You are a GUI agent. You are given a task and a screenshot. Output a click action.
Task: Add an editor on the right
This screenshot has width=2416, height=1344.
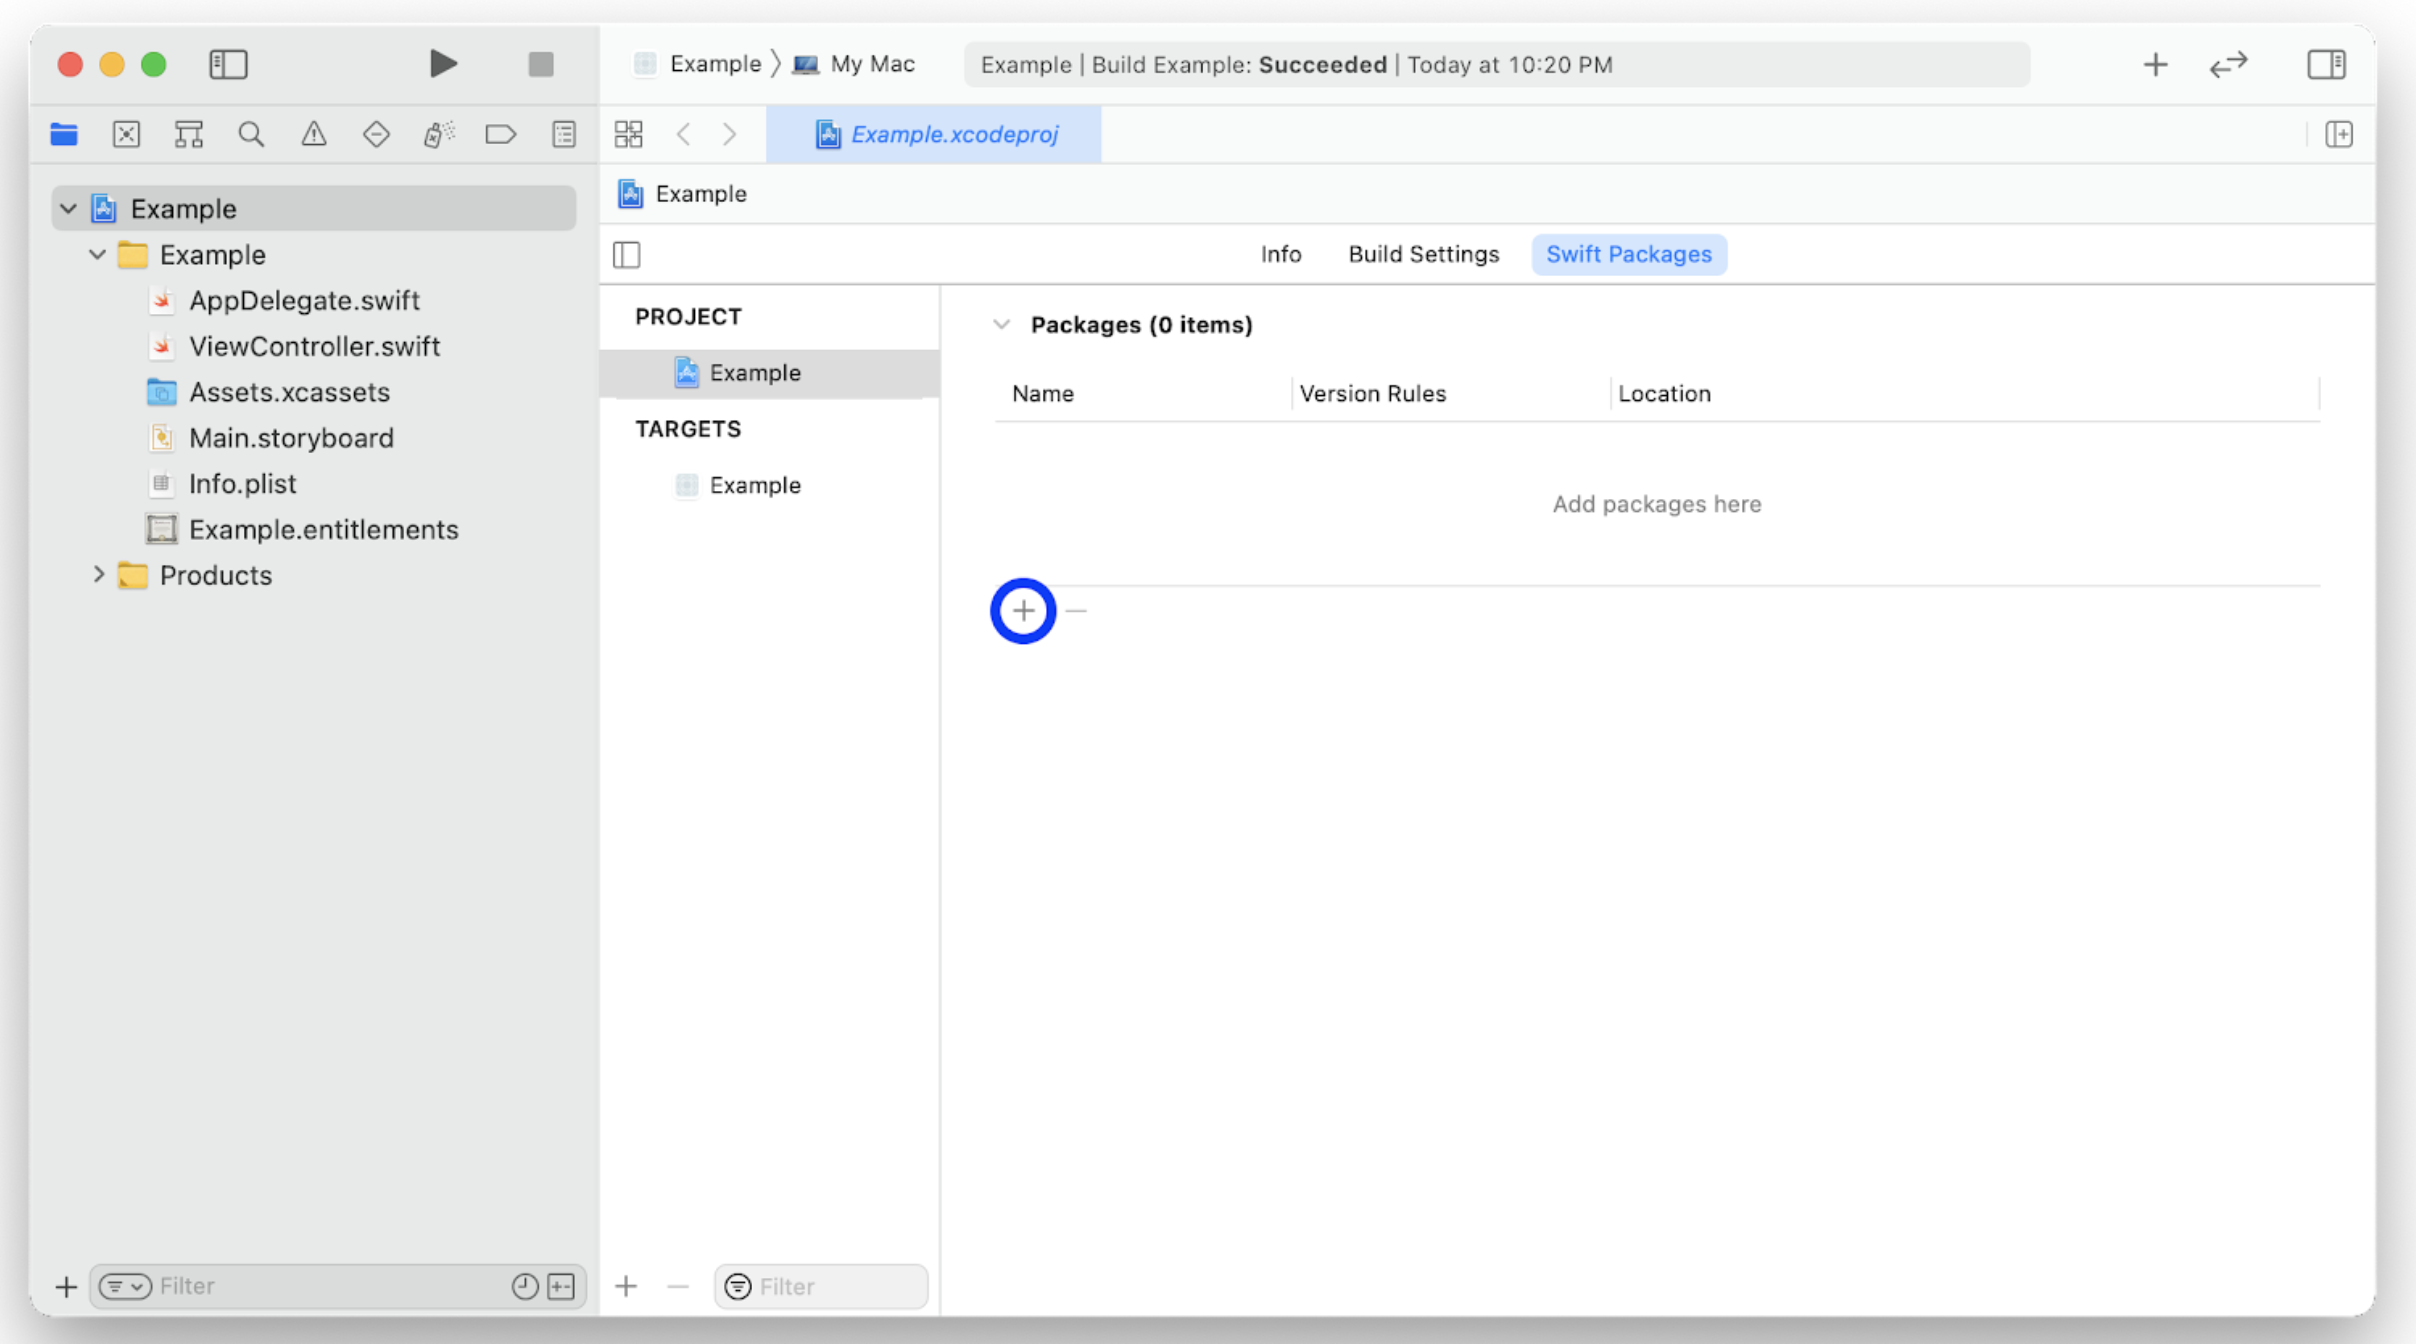coord(2339,134)
